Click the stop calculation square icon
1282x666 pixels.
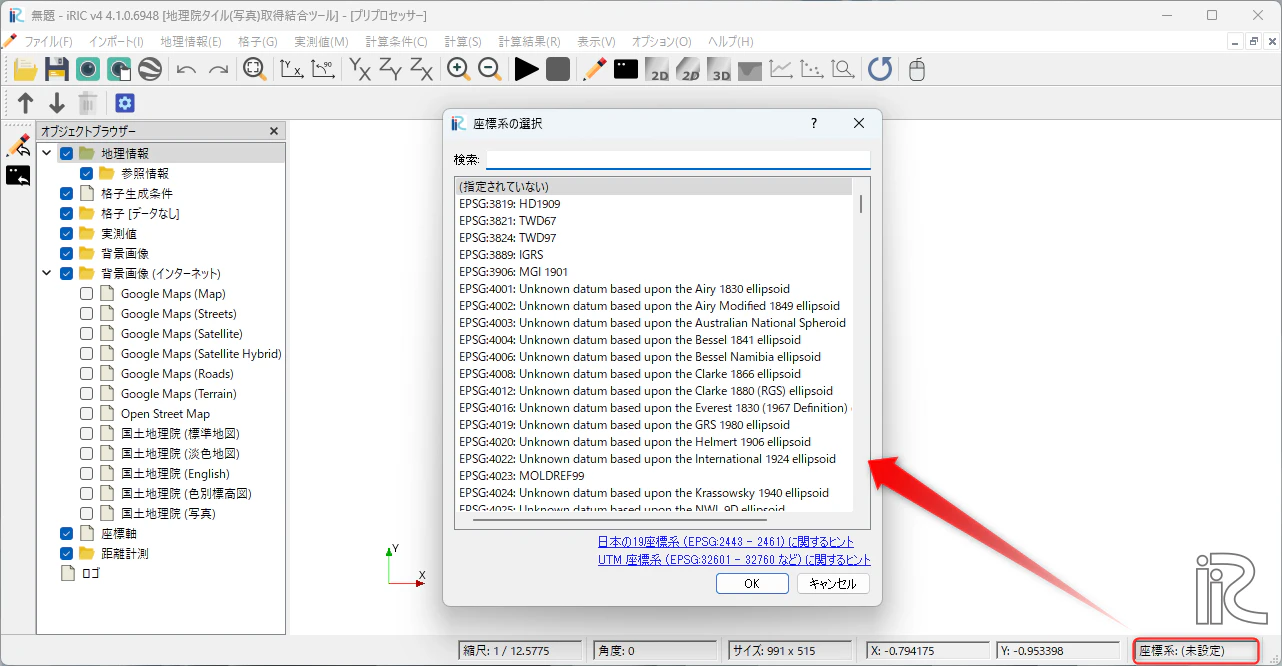pyautogui.click(x=558, y=69)
